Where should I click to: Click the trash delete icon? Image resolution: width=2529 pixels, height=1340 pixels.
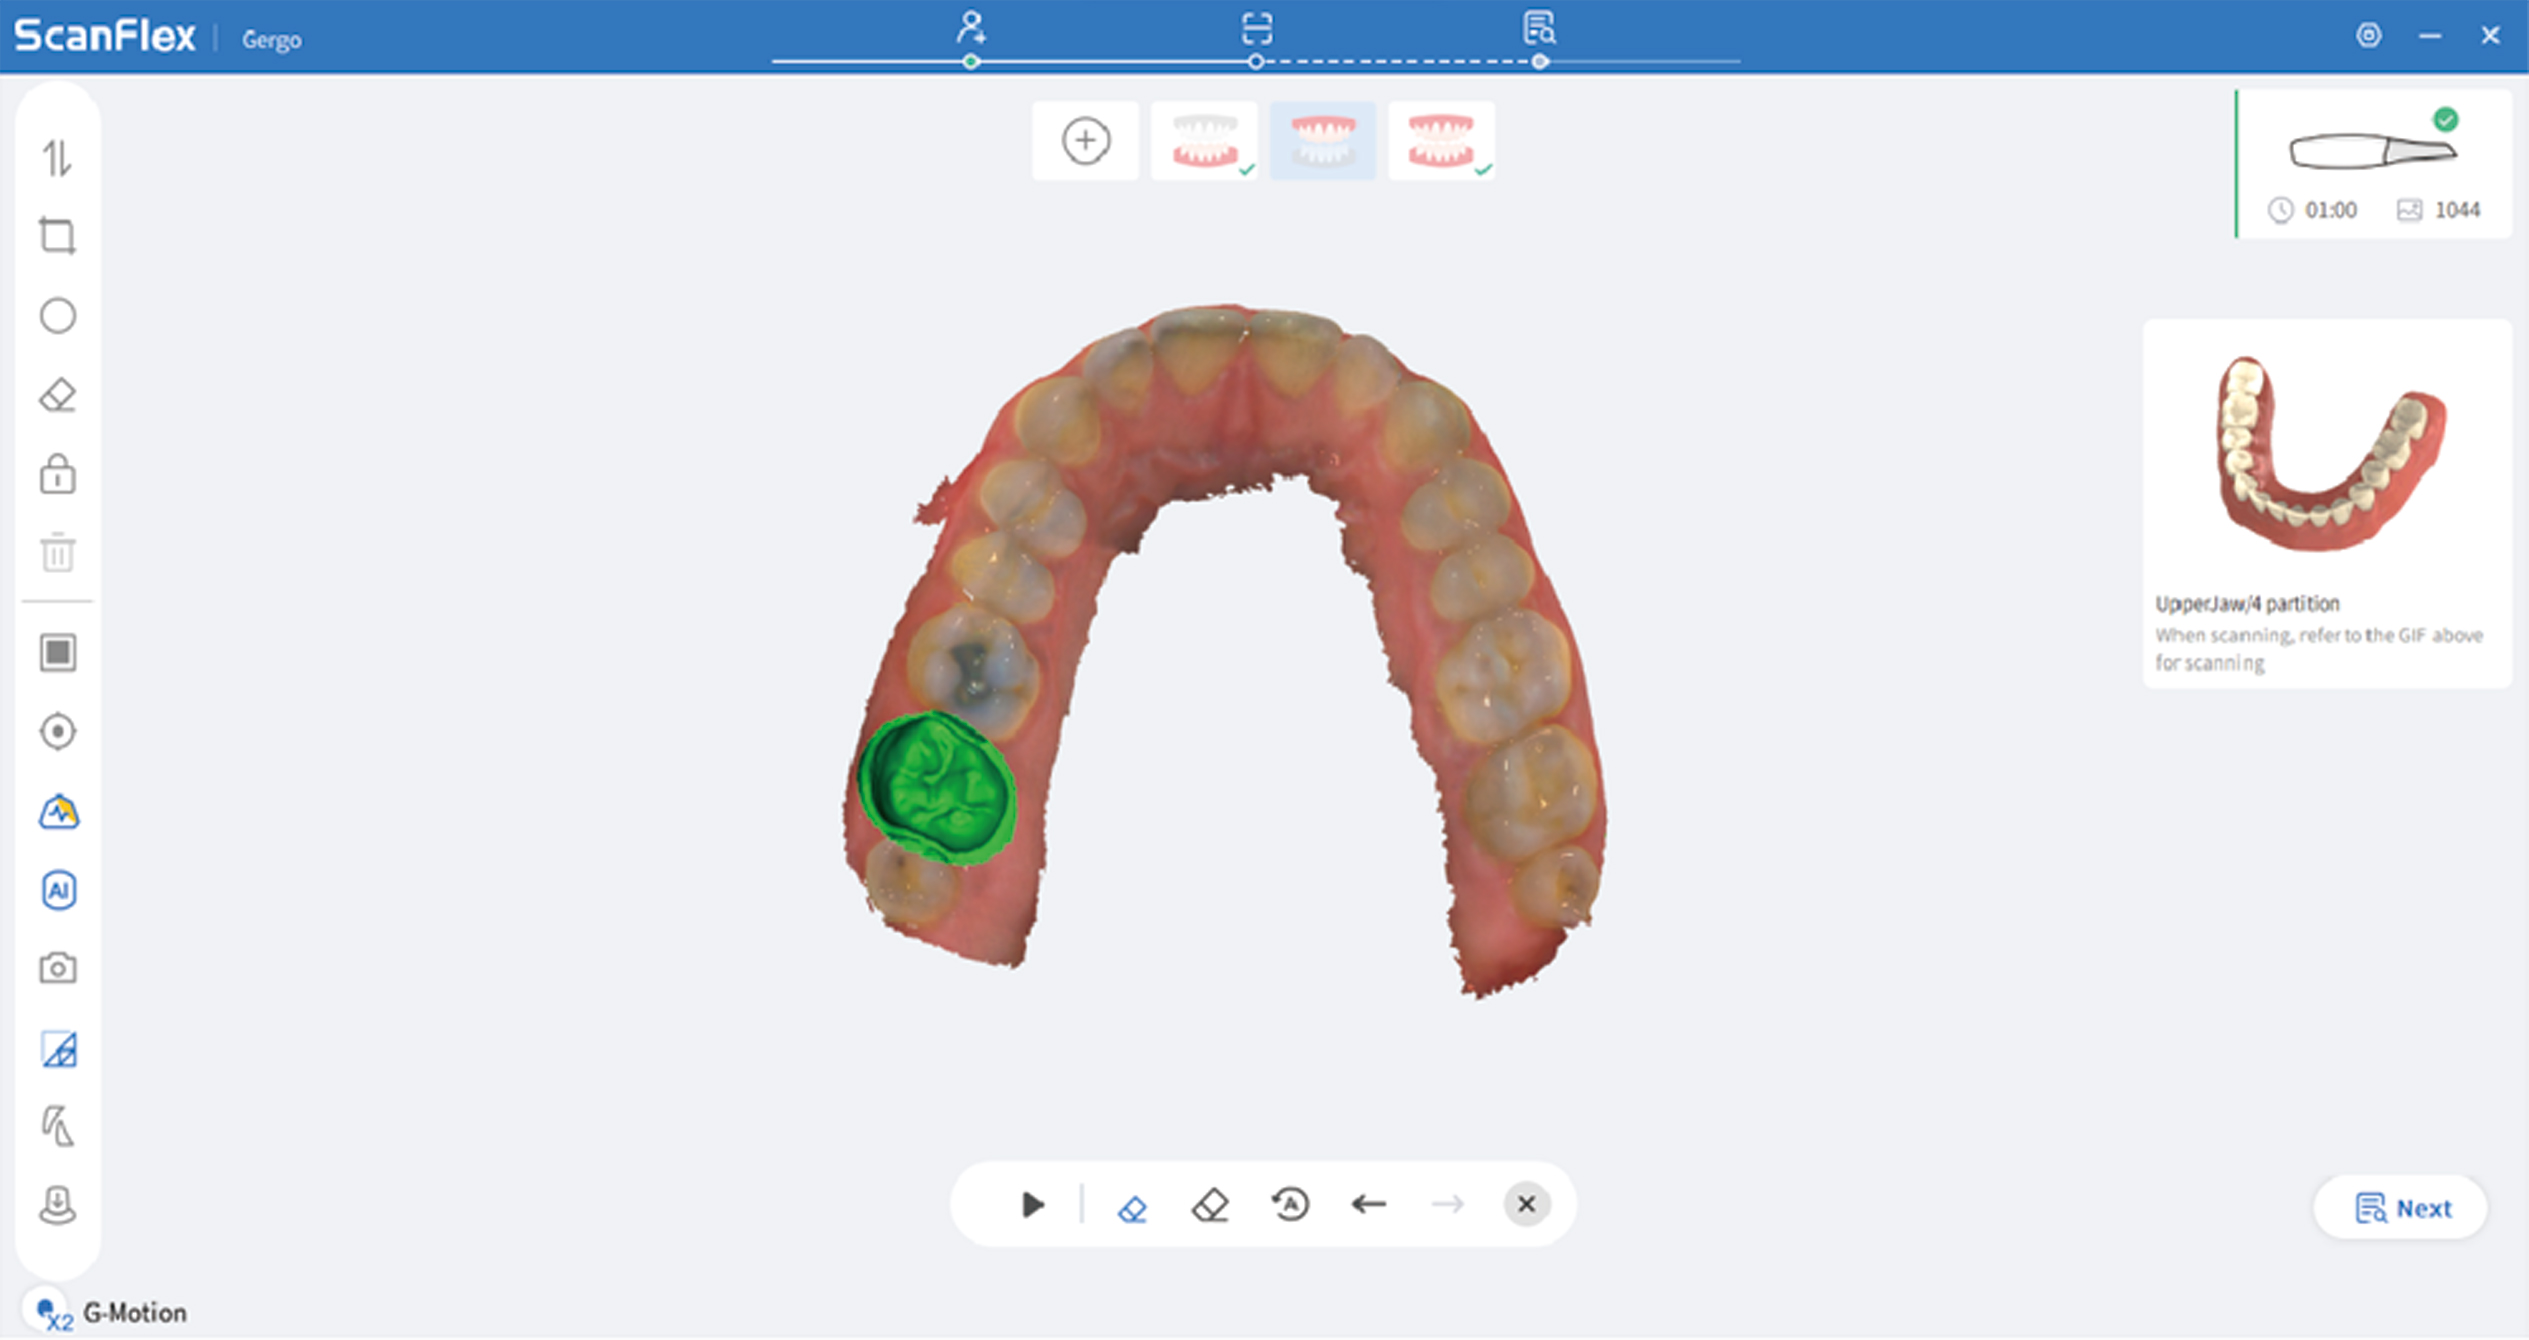57,553
